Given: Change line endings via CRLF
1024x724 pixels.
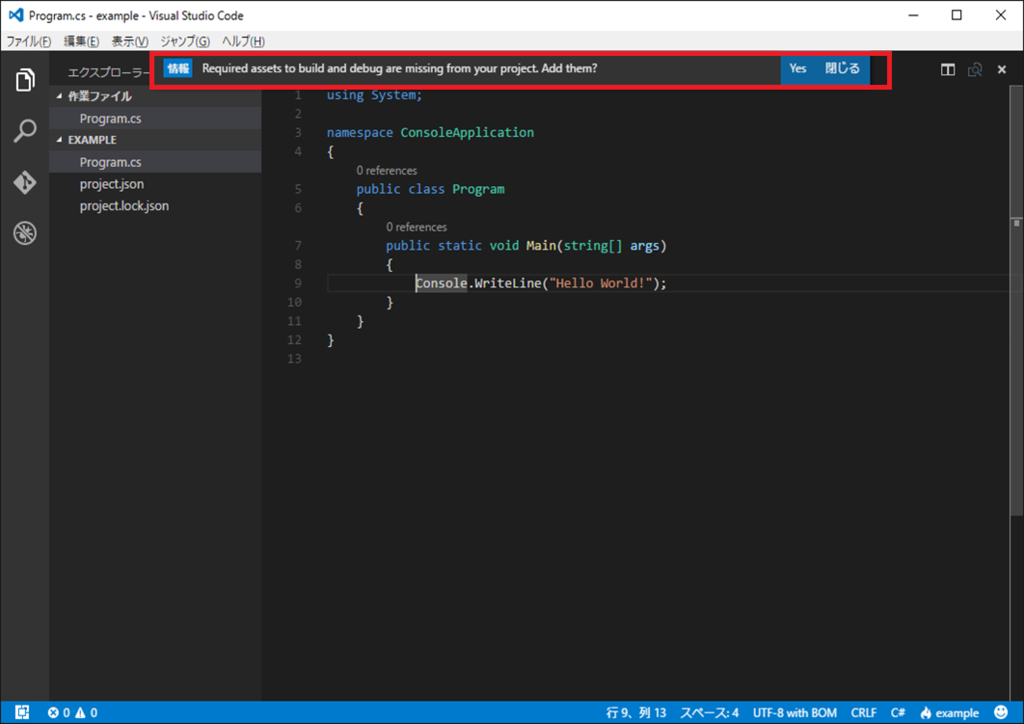Looking at the screenshot, I should coord(863,712).
